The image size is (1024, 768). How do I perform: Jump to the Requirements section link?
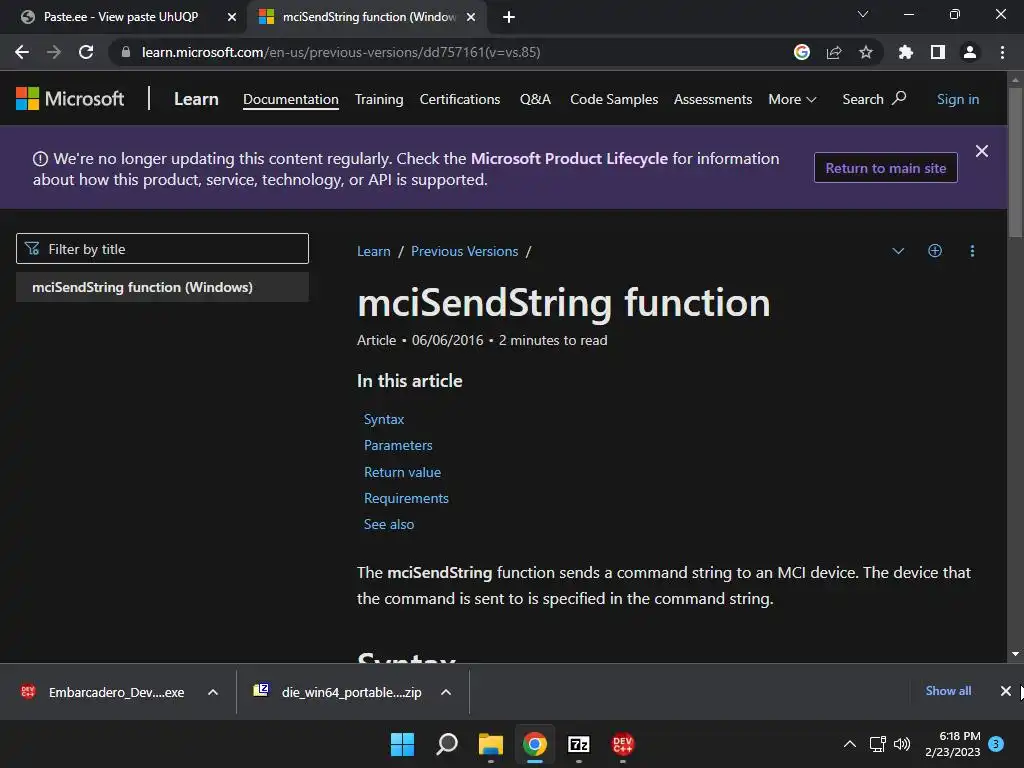click(x=406, y=498)
